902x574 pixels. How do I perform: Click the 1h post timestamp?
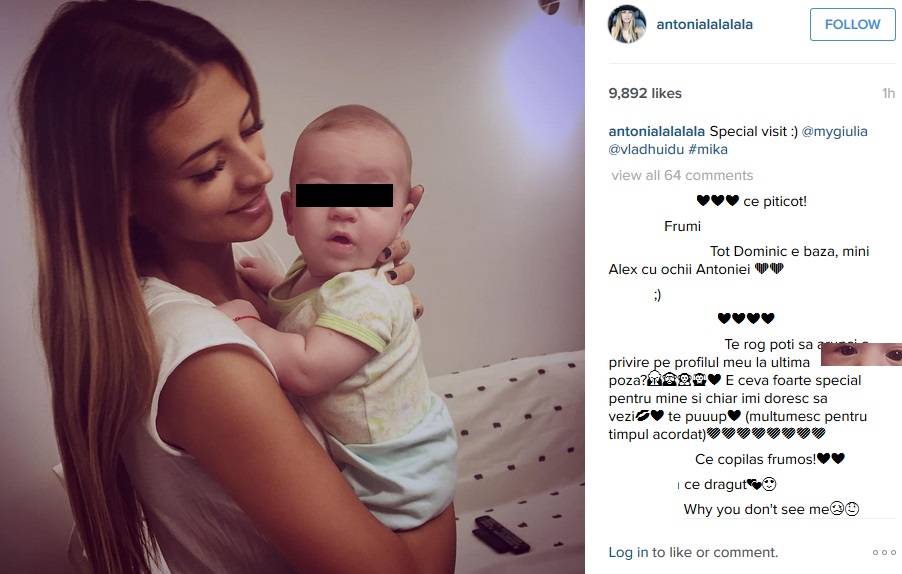pos(888,93)
